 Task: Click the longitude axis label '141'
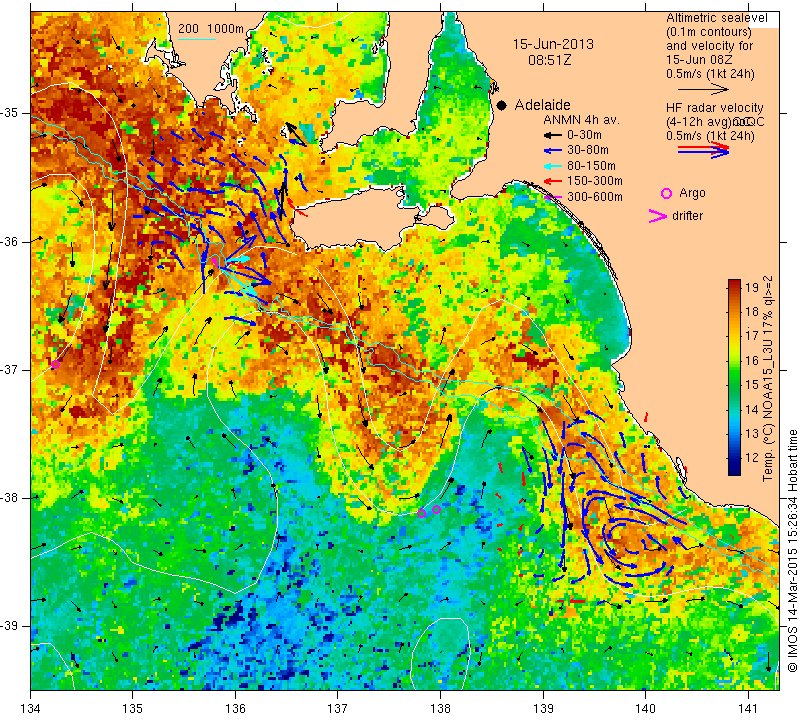point(748,709)
